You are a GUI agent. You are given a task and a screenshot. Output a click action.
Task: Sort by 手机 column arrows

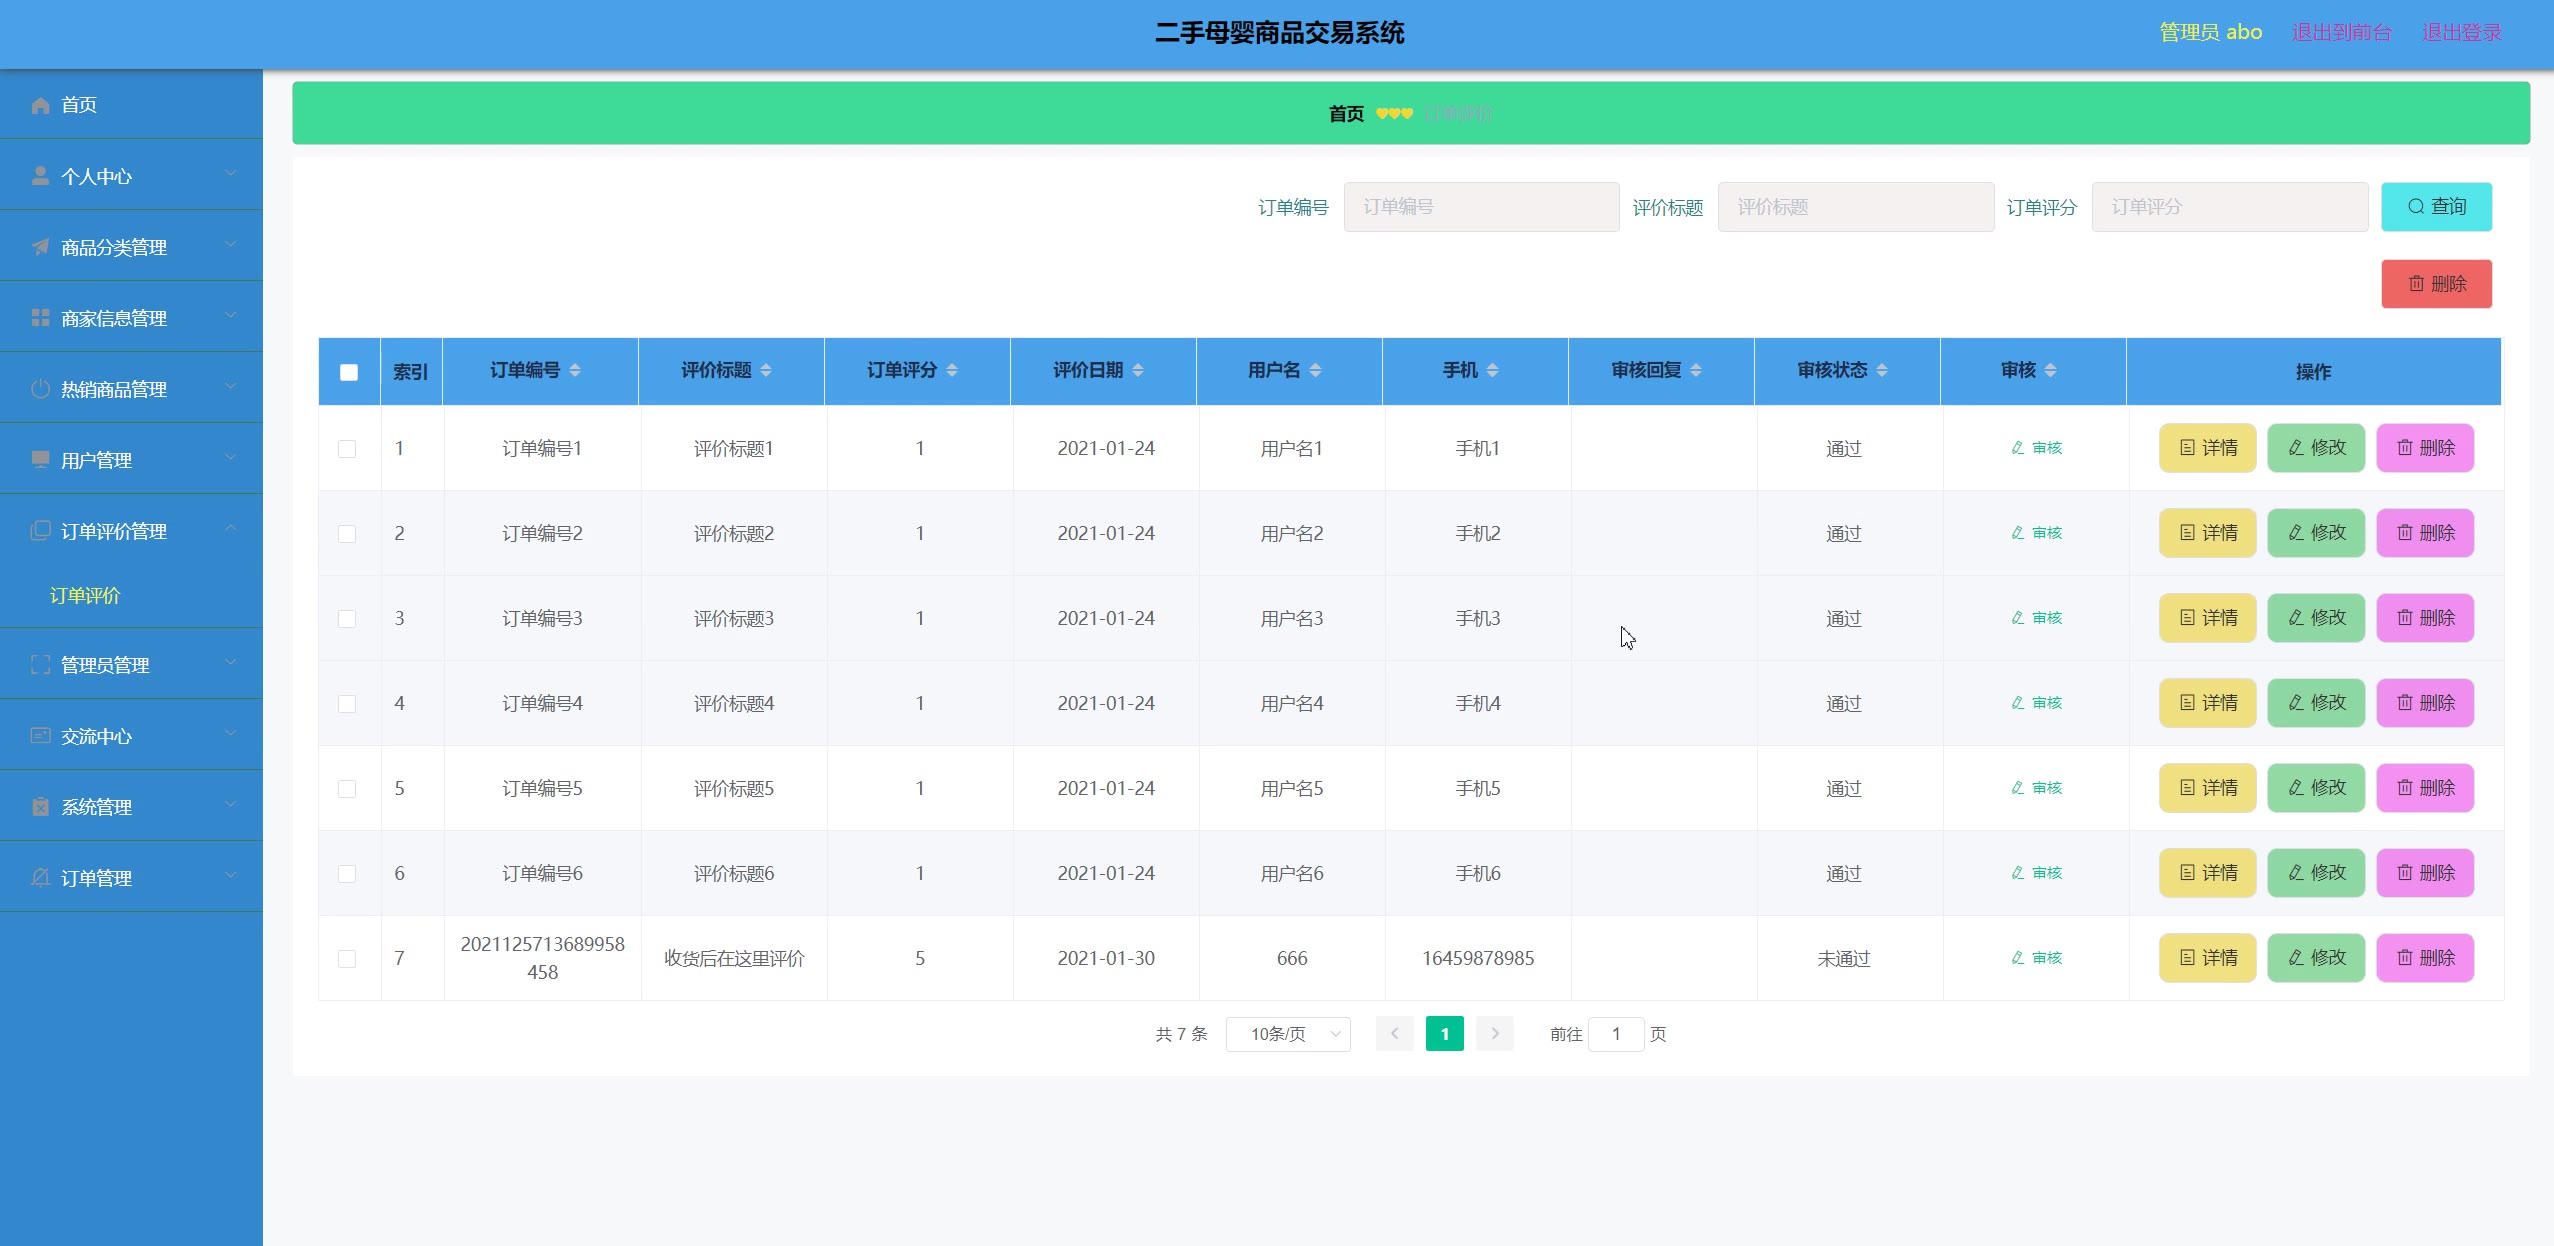tap(1493, 371)
